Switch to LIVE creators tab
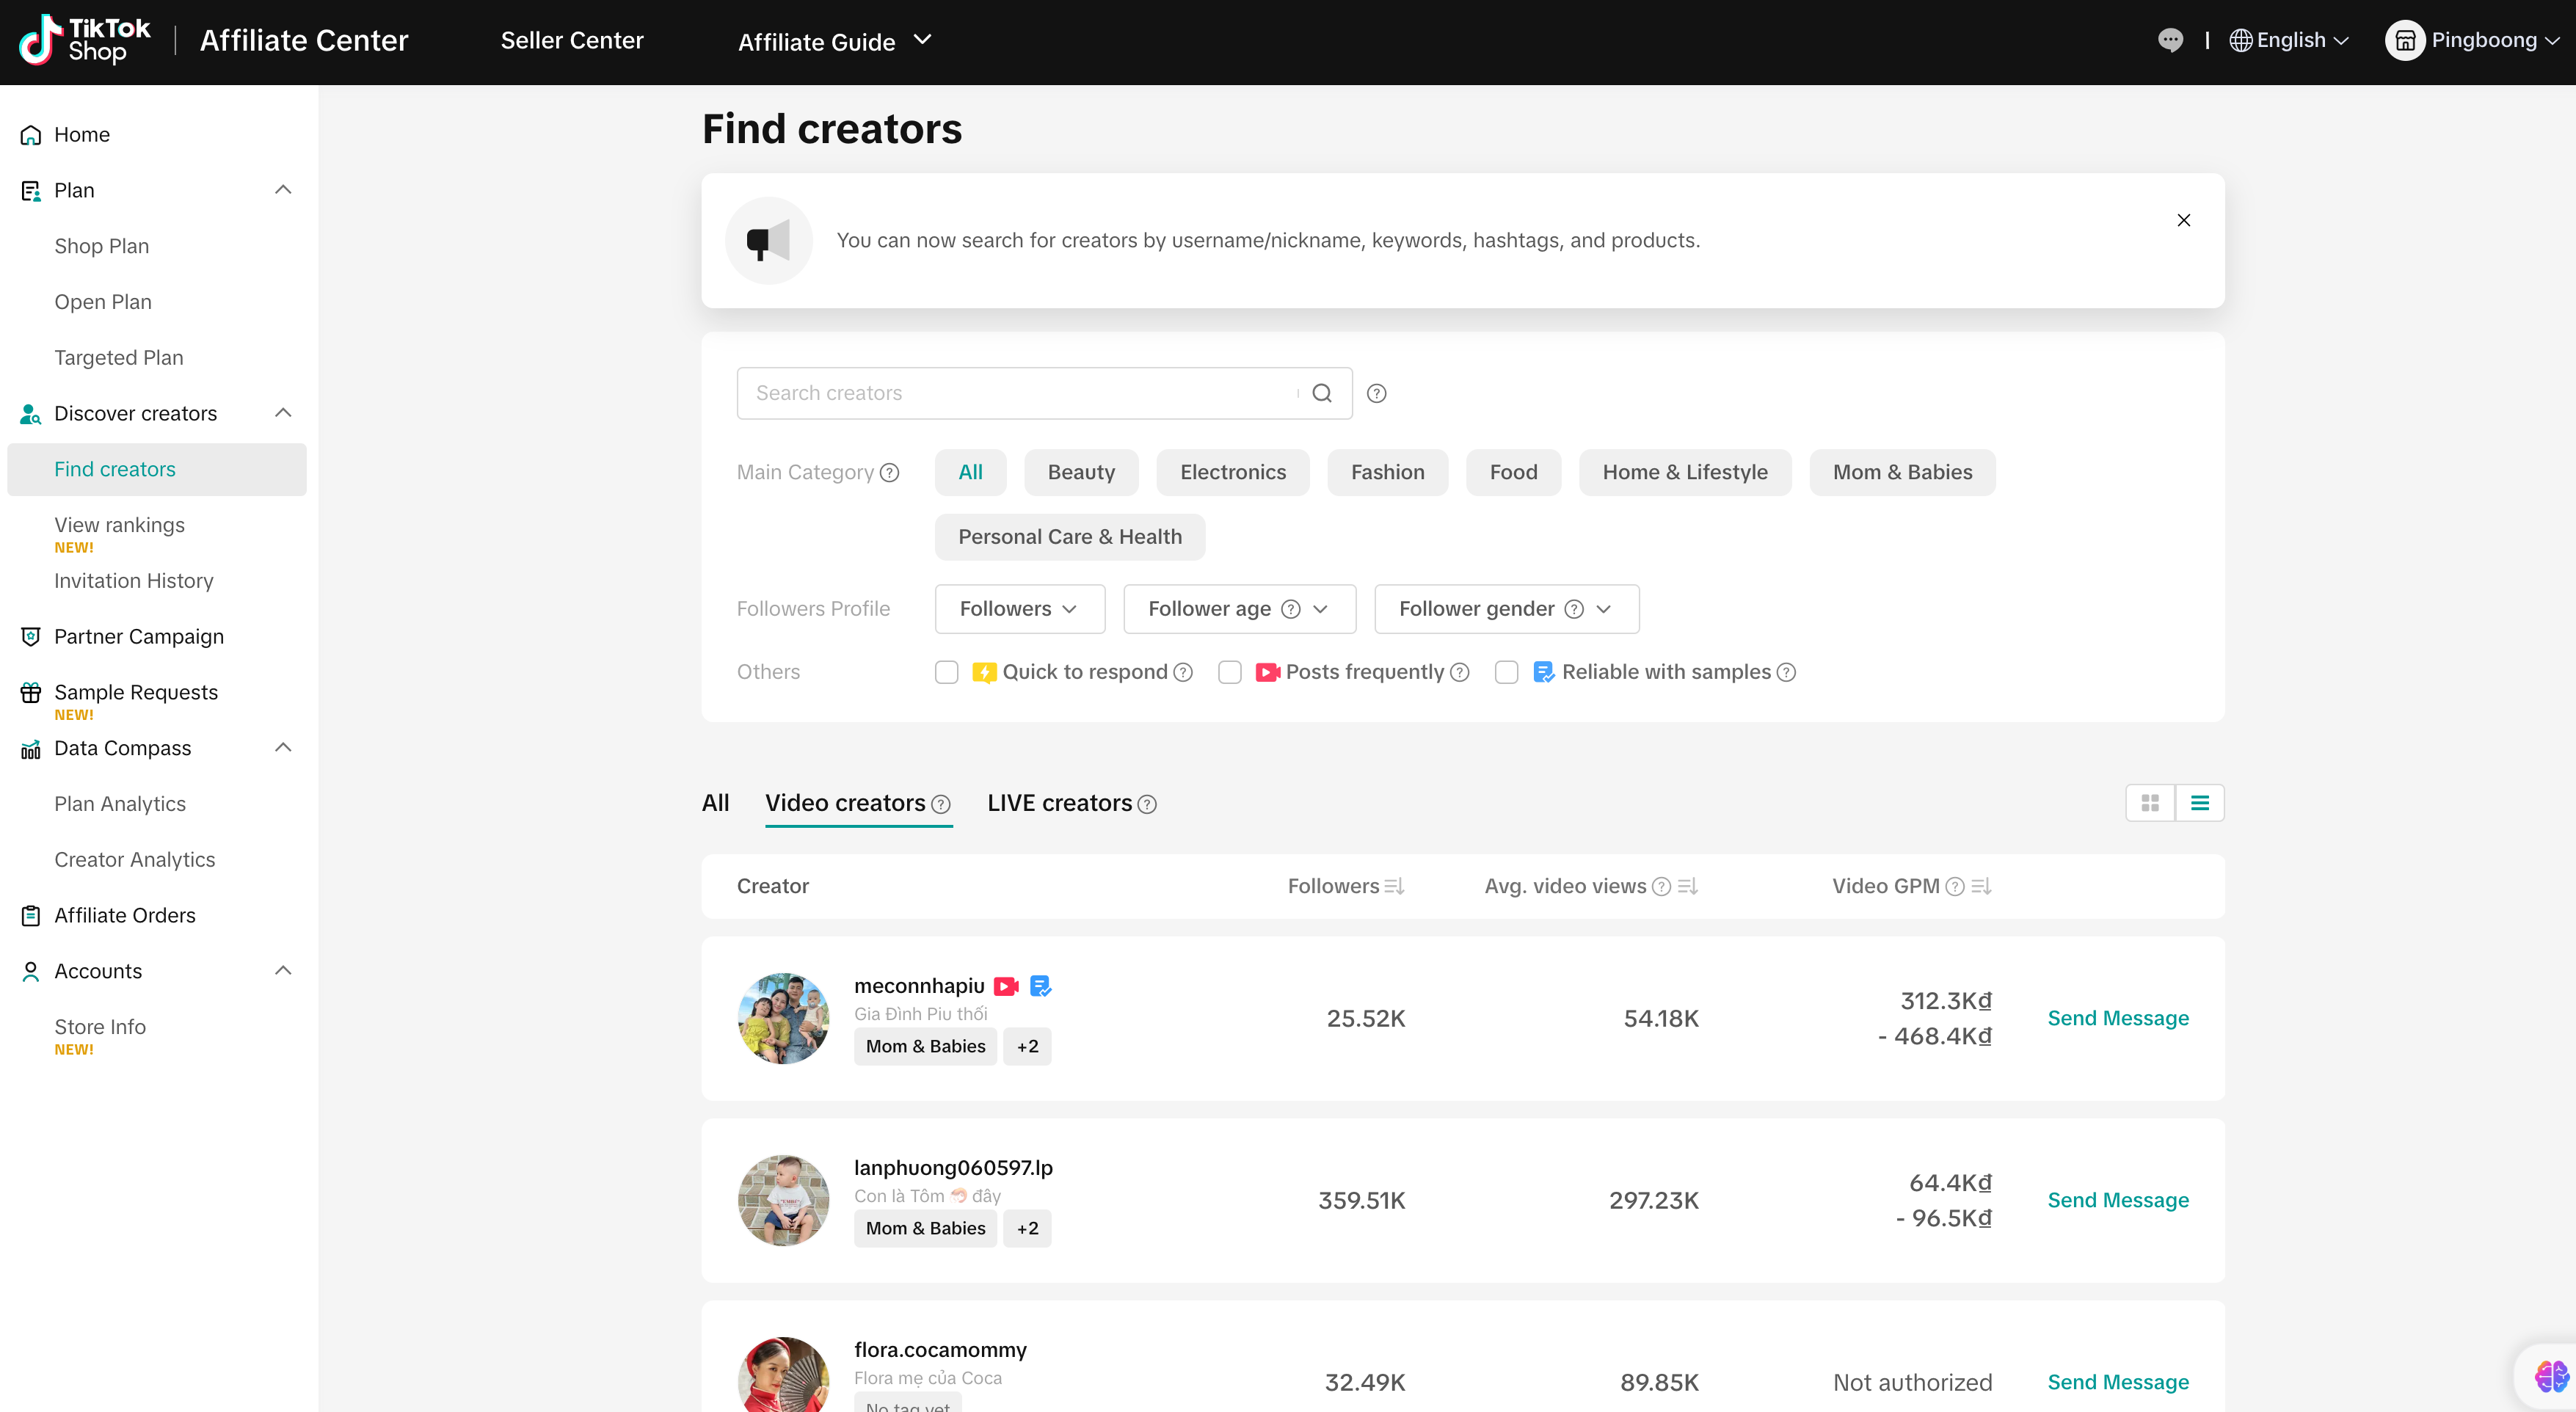This screenshot has width=2576, height=1412. [x=1059, y=803]
